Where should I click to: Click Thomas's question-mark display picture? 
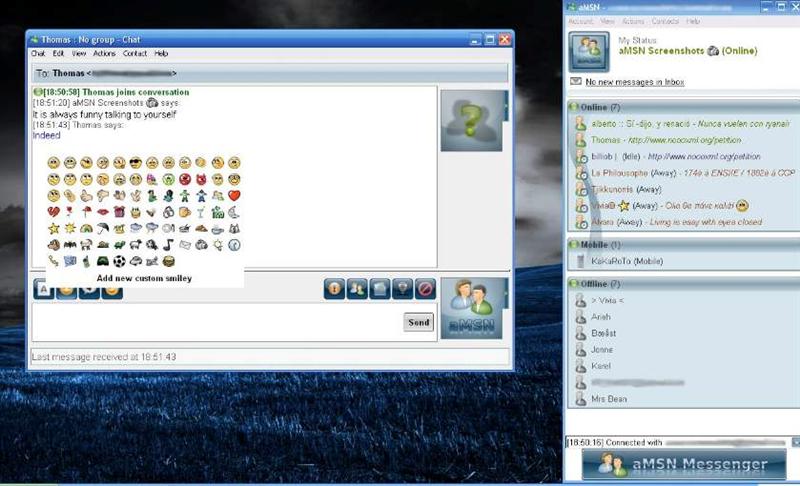pyautogui.click(x=471, y=121)
